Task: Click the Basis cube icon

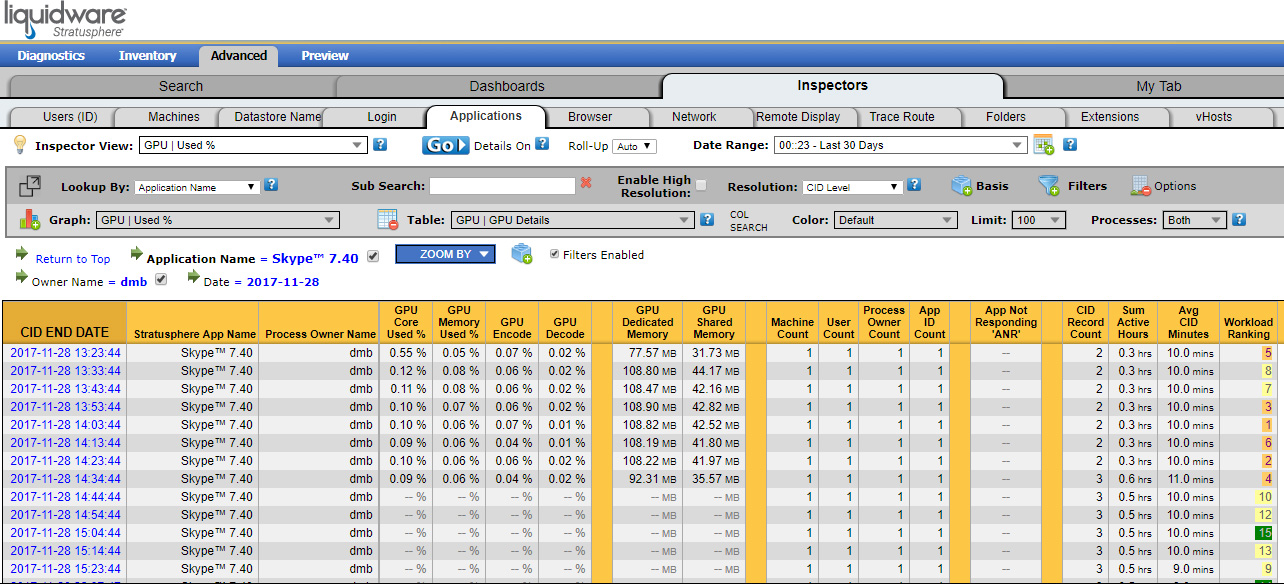Action: coord(961,186)
